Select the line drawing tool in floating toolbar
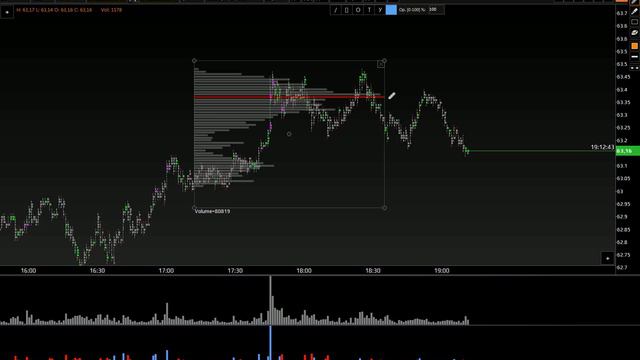Viewport: 640px width, 360px height. point(335,10)
